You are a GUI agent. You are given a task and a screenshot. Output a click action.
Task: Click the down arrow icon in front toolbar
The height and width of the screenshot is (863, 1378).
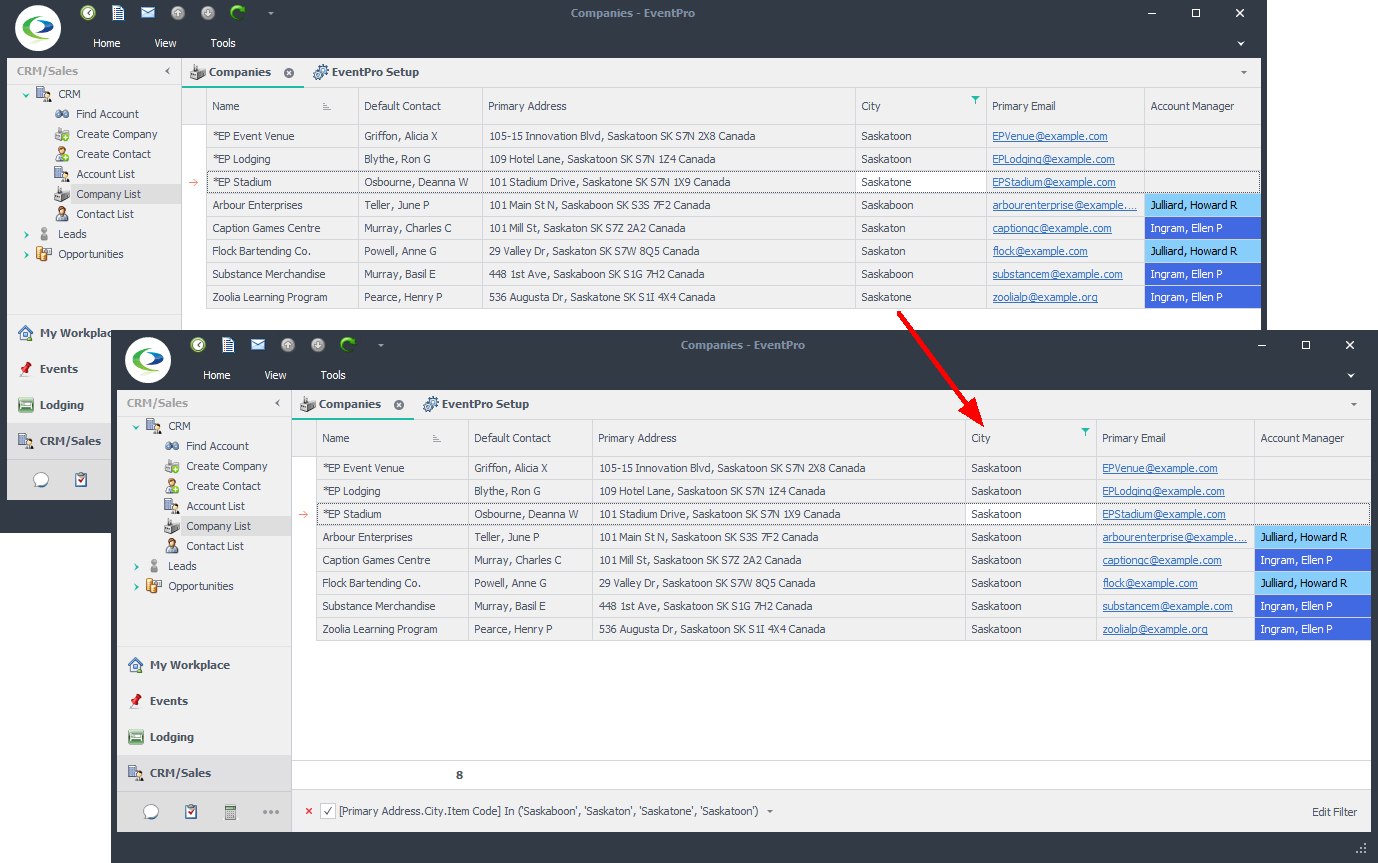pyautogui.click(x=318, y=345)
